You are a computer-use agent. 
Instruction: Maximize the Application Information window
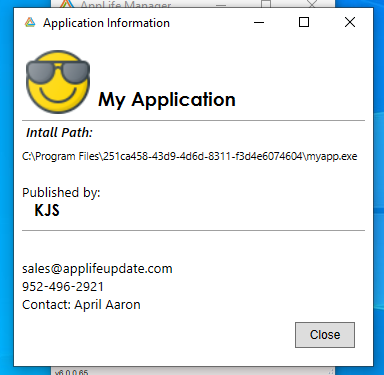click(x=304, y=23)
